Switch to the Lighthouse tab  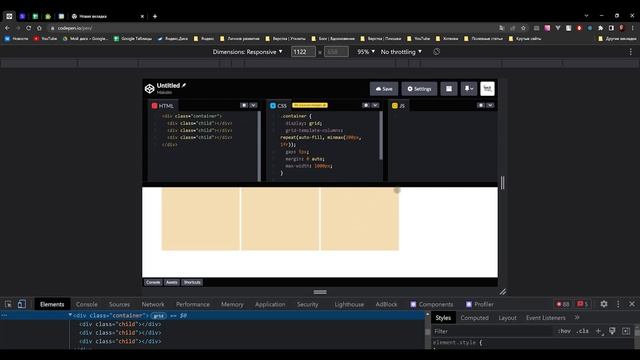point(349,304)
